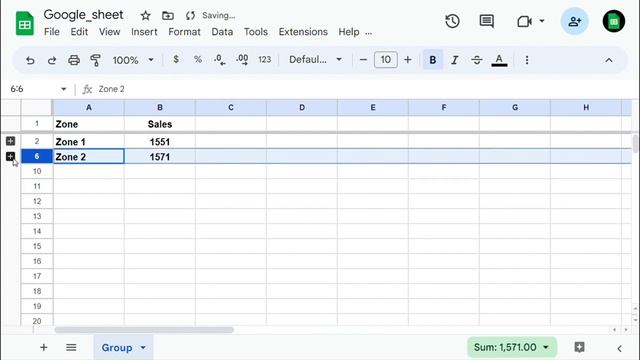
Task: Open the 100% zoom dropdown
Action: pyautogui.click(x=133, y=60)
